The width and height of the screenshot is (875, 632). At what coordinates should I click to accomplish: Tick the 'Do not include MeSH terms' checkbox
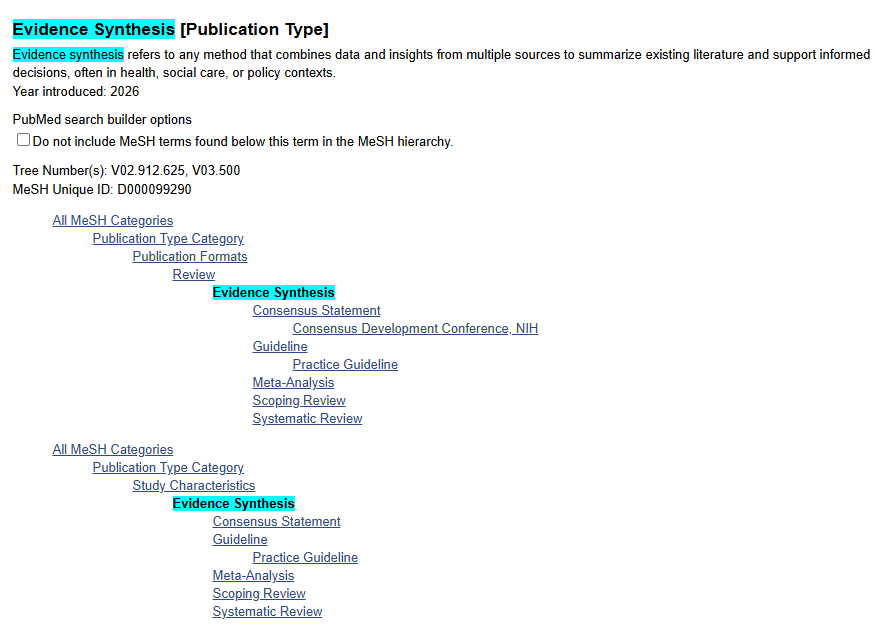[x=23, y=139]
